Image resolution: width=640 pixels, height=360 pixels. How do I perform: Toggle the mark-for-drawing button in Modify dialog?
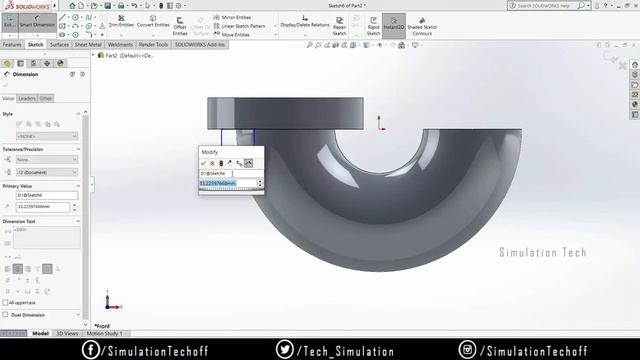pyautogui.click(x=249, y=163)
